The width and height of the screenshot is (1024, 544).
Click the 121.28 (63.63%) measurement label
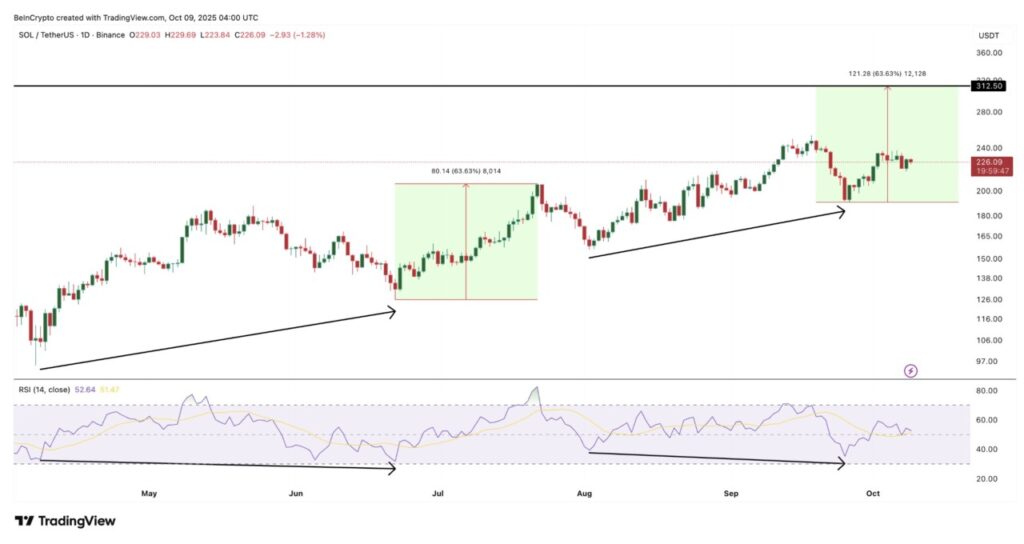coord(885,73)
